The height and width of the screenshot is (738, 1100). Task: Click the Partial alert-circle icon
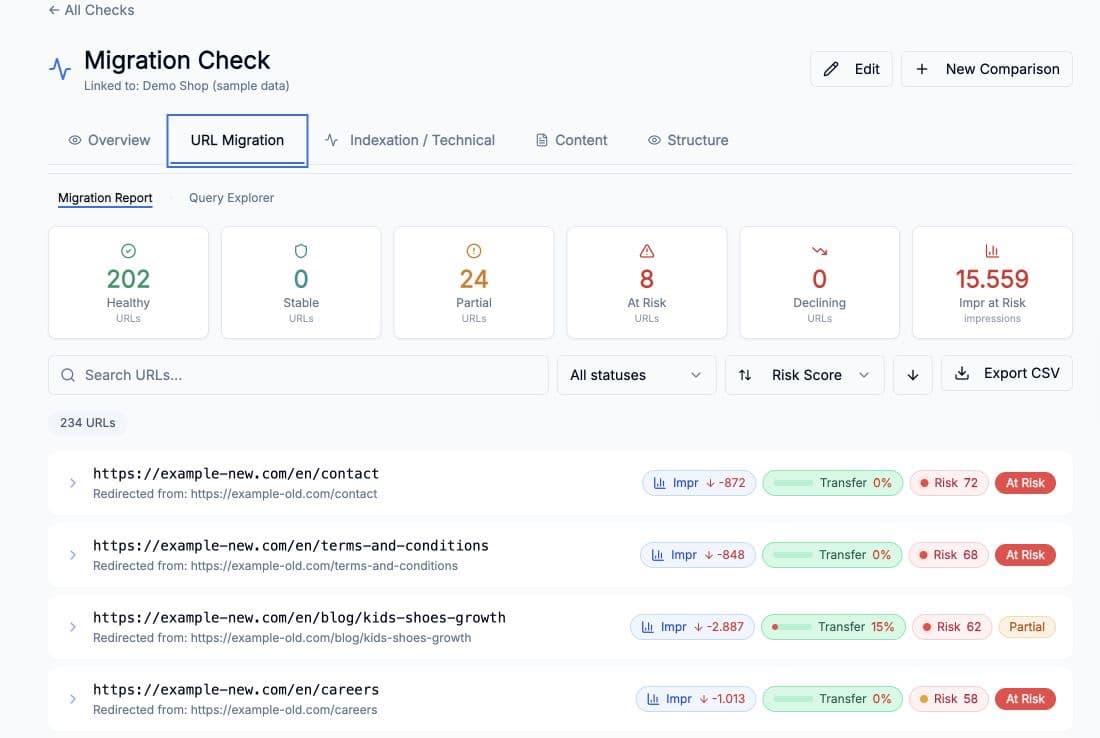[x=474, y=250]
